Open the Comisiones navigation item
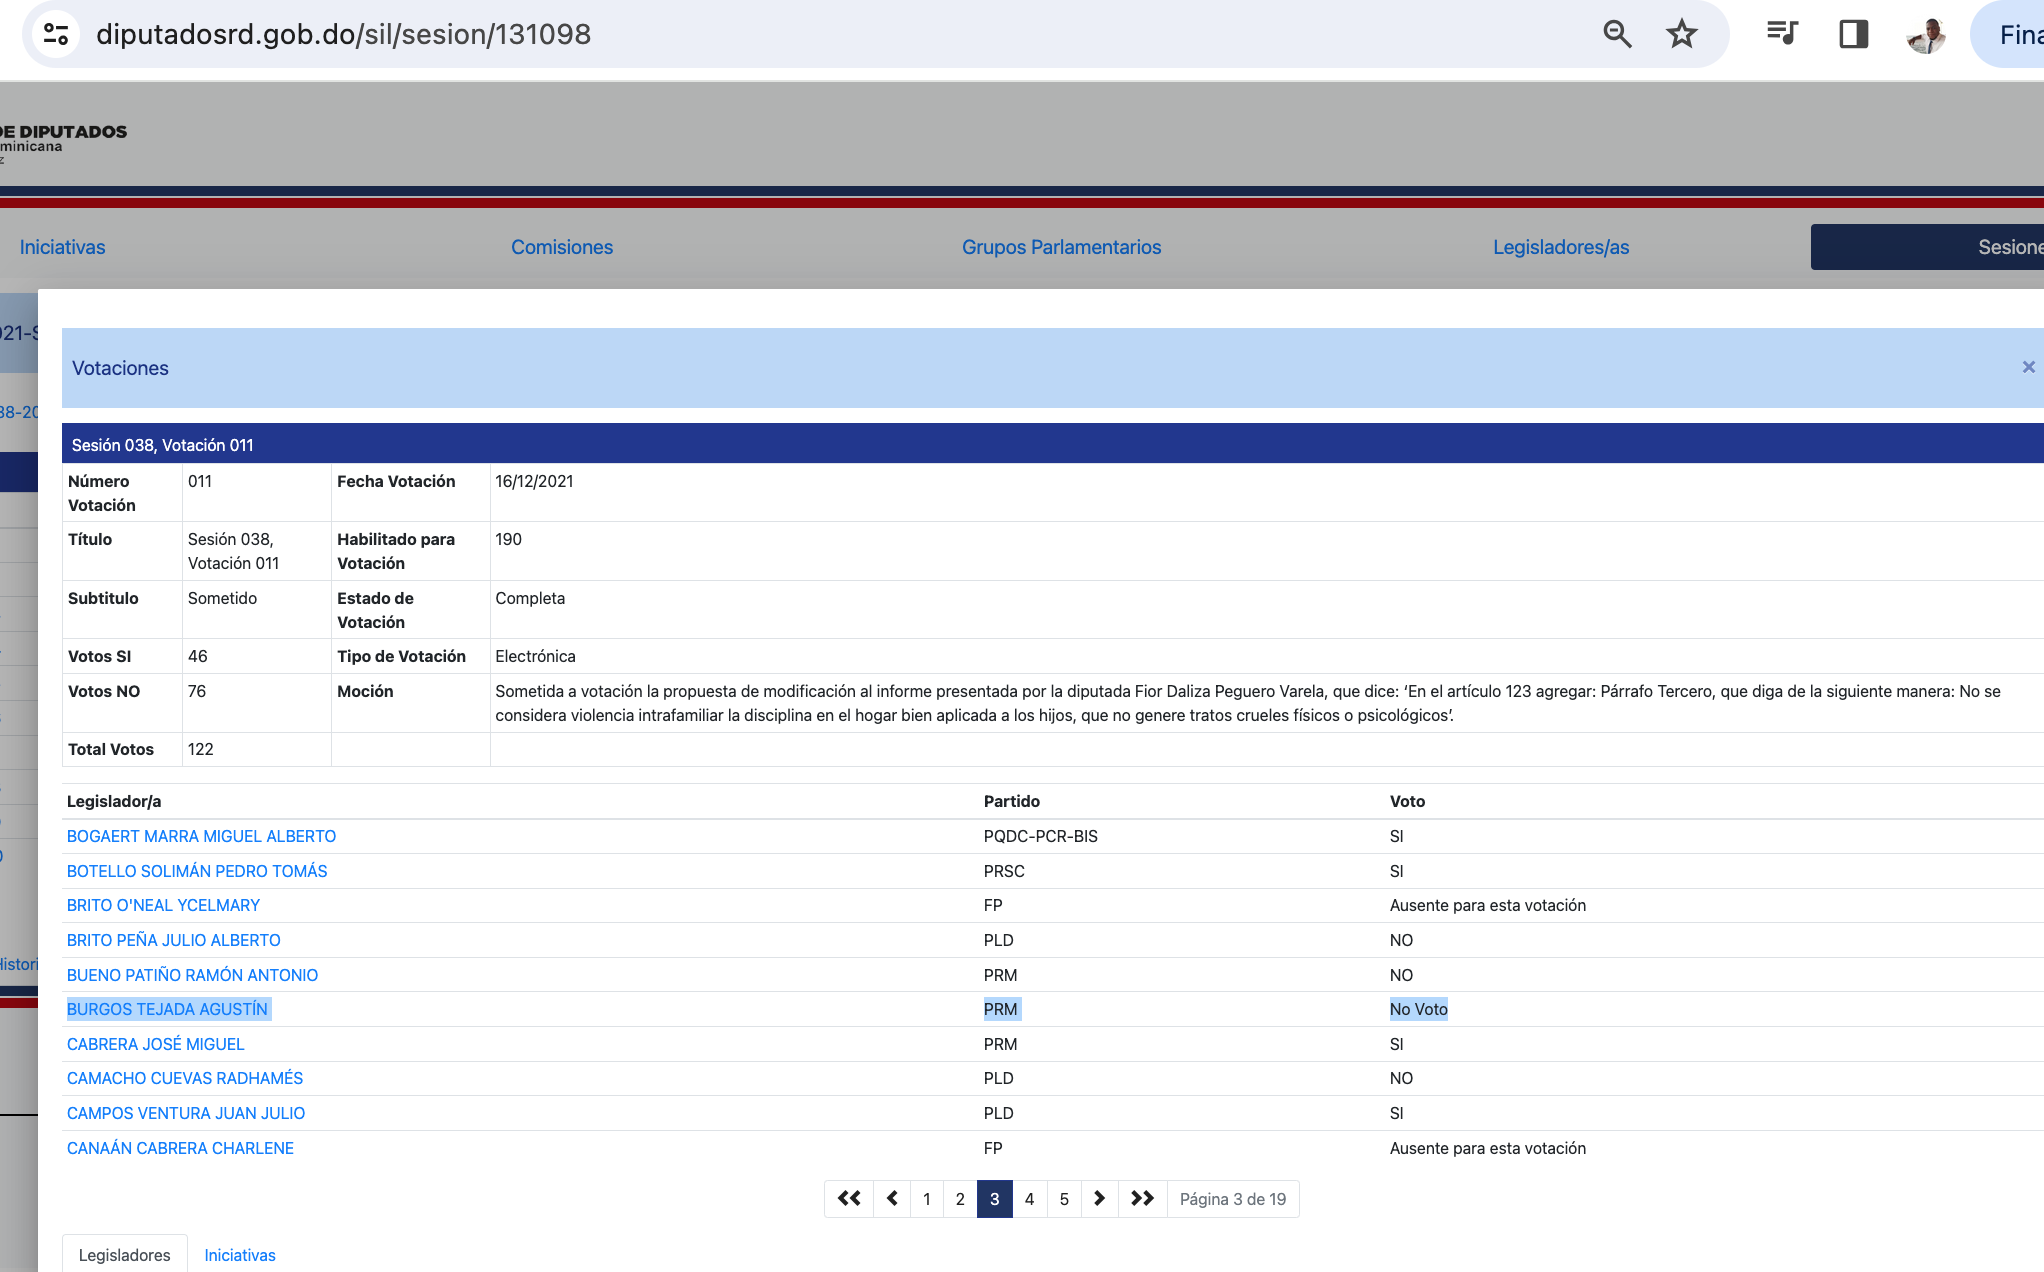 click(x=562, y=247)
